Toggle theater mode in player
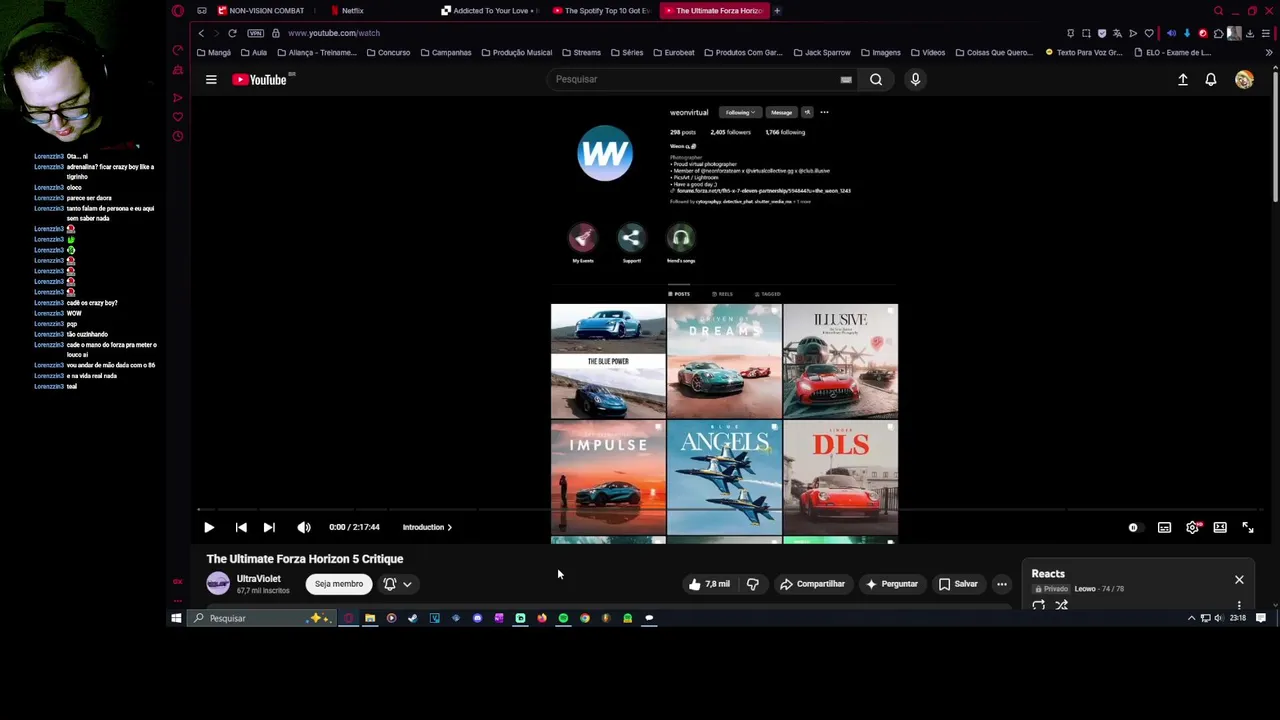This screenshot has height=720, width=1280. point(1220,527)
